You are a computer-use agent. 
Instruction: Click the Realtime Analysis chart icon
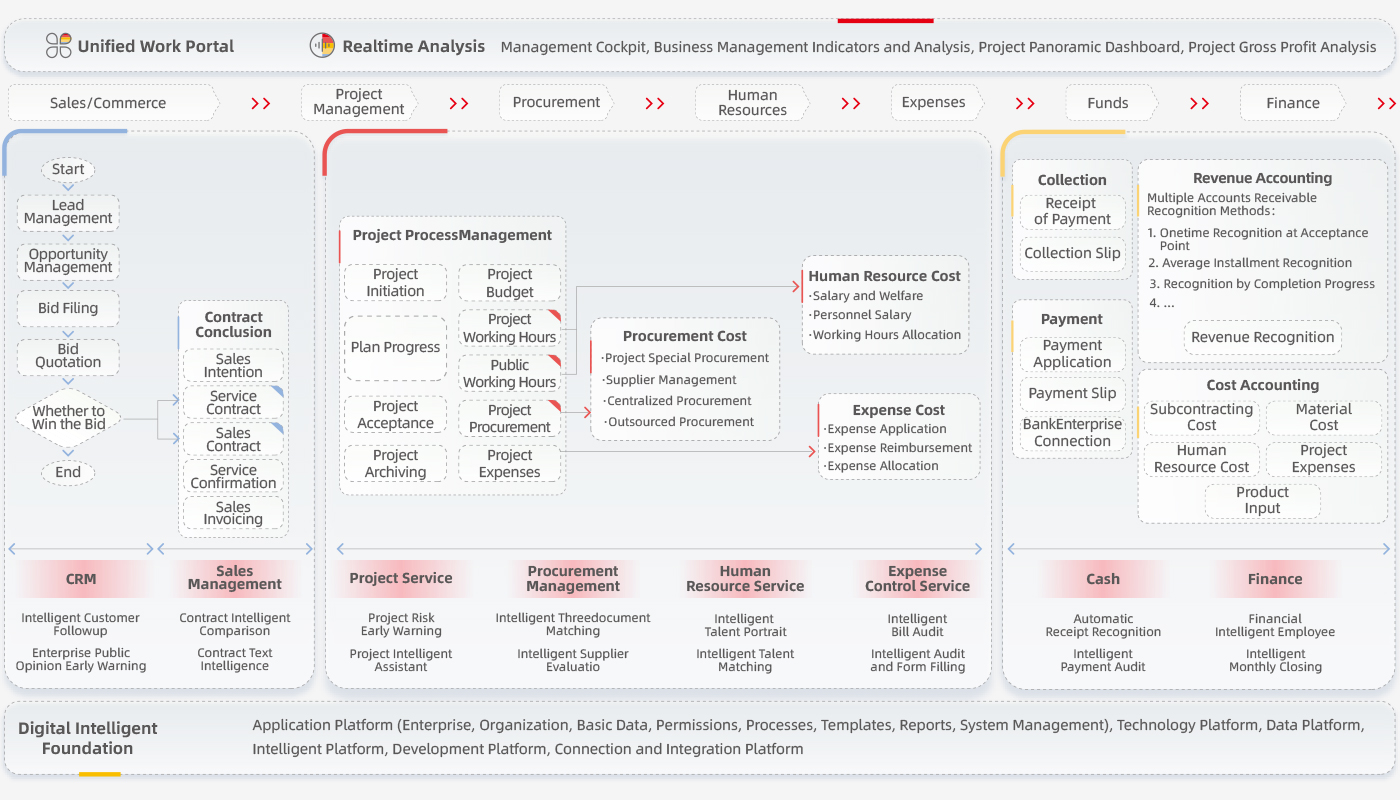tap(322, 46)
